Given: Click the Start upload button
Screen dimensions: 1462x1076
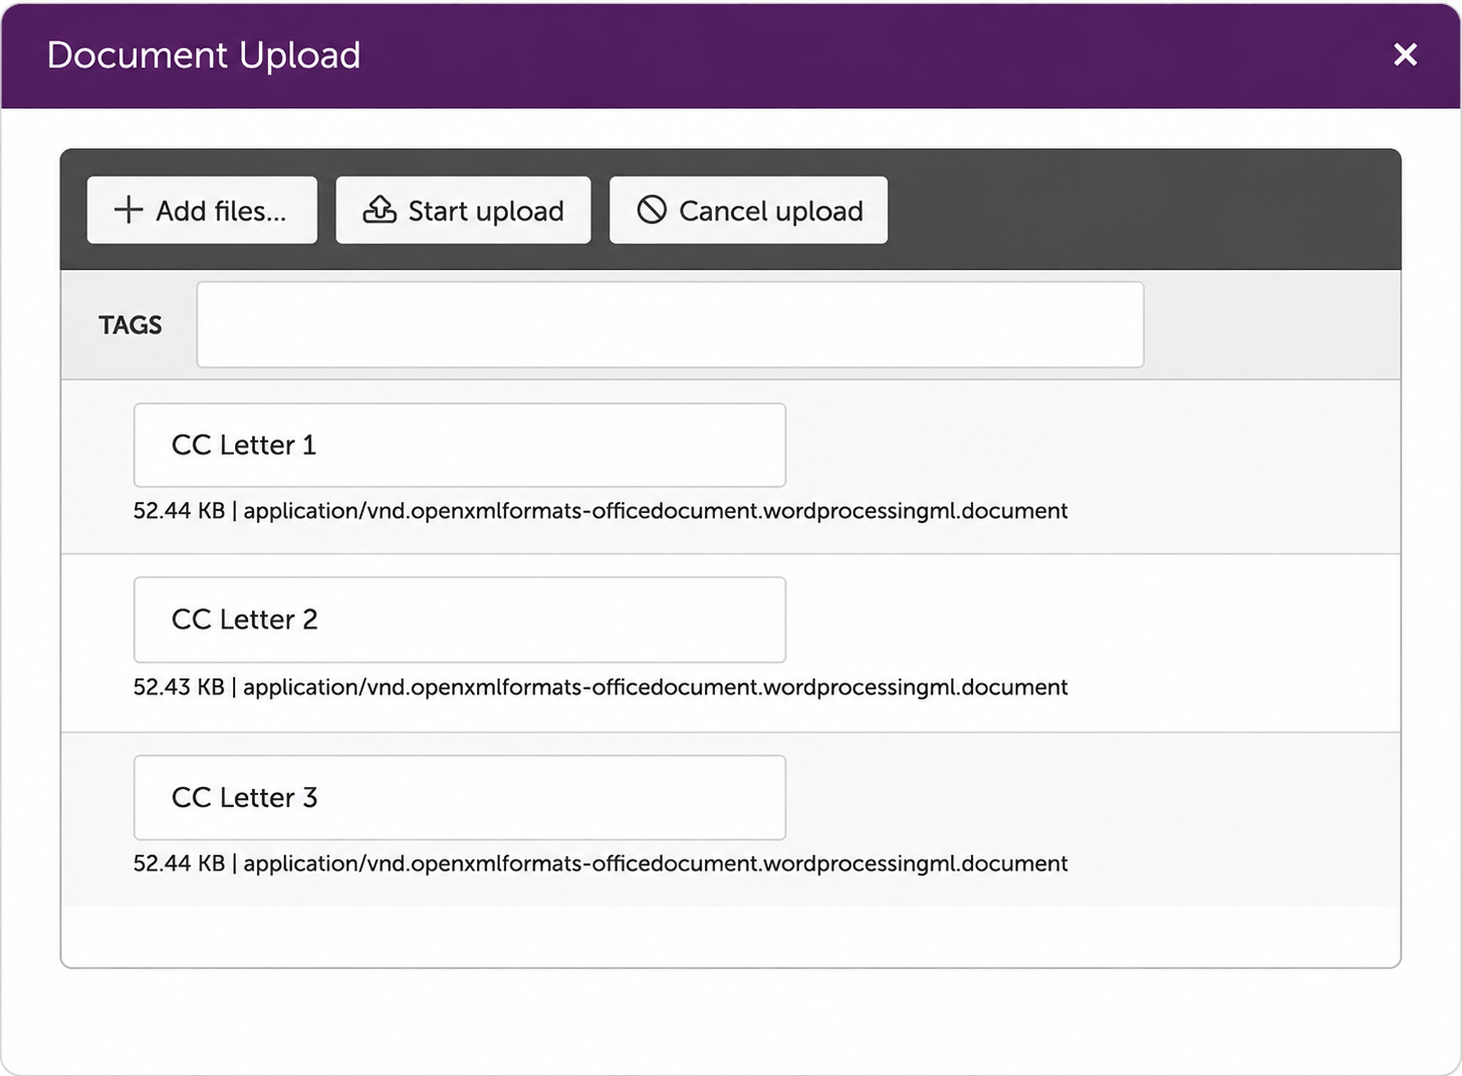Looking at the screenshot, I should click(463, 210).
